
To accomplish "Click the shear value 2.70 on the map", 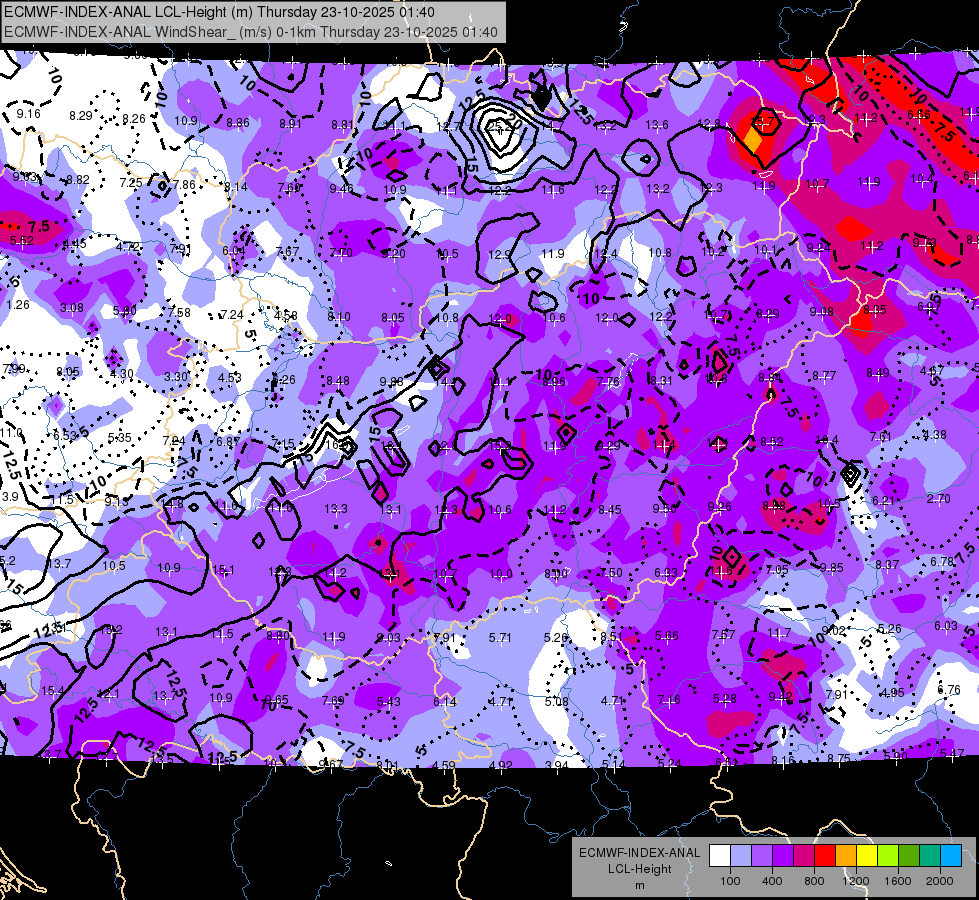I will pos(939,498).
